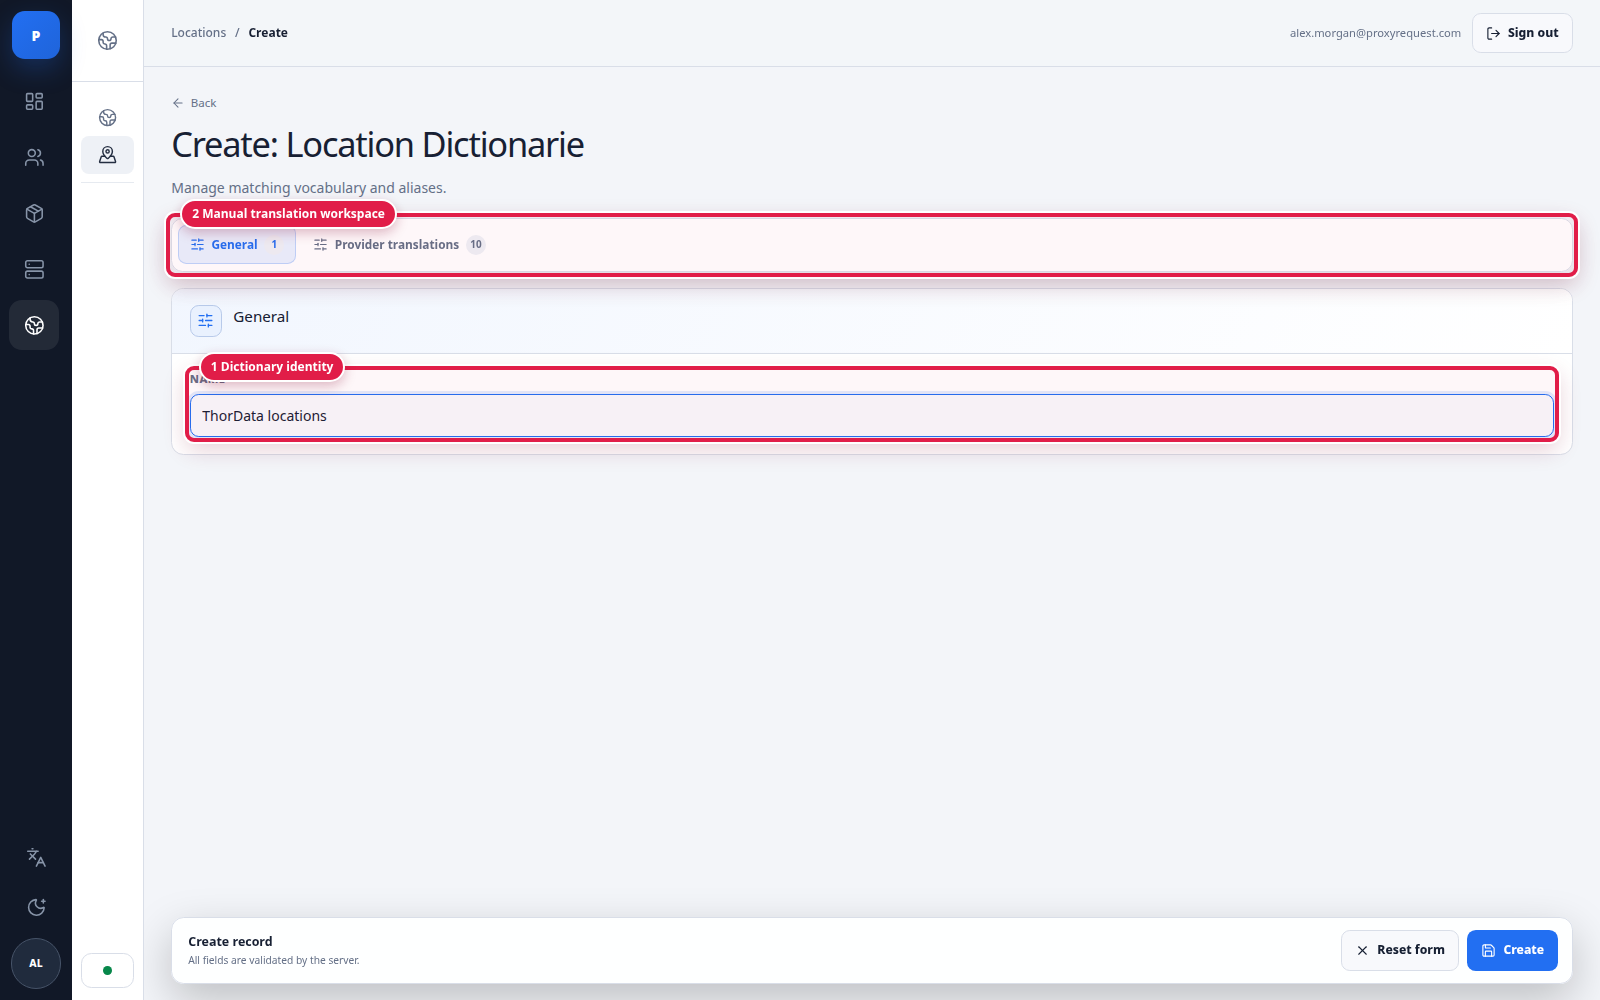
Task: Open the AL user avatar menu
Action: pyautogui.click(x=36, y=963)
